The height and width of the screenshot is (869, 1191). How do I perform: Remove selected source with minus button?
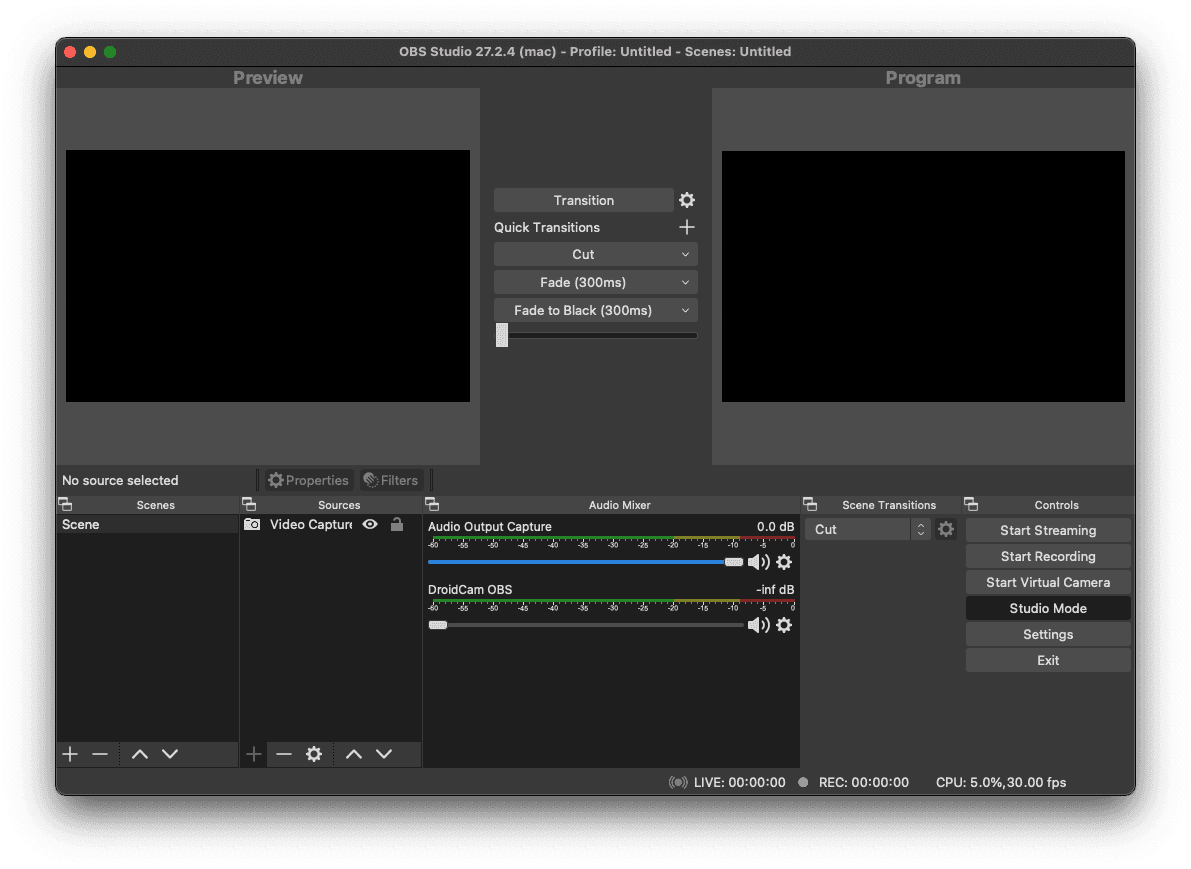(284, 754)
